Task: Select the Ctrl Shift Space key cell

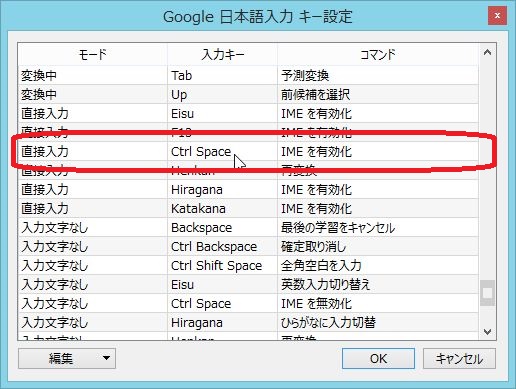Action: pos(222,266)
